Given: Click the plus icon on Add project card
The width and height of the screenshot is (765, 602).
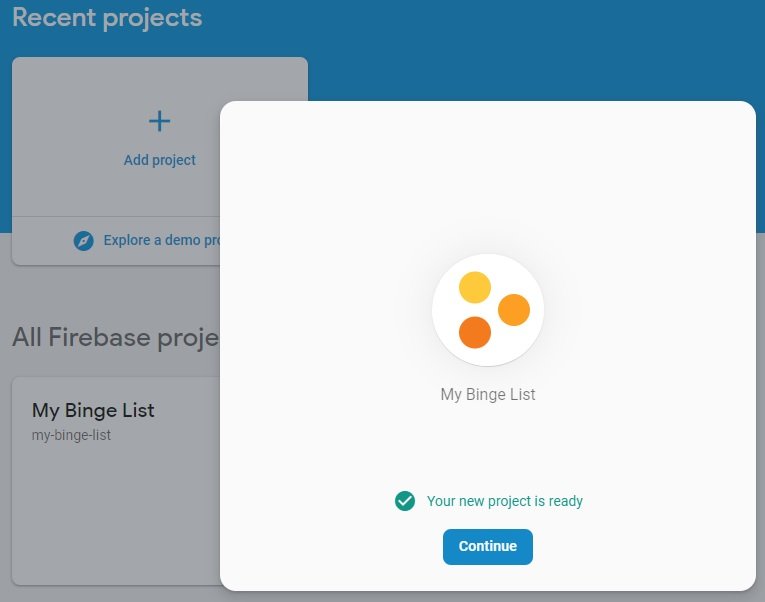Looking at the screenshot, I should (x=159, y=121).
